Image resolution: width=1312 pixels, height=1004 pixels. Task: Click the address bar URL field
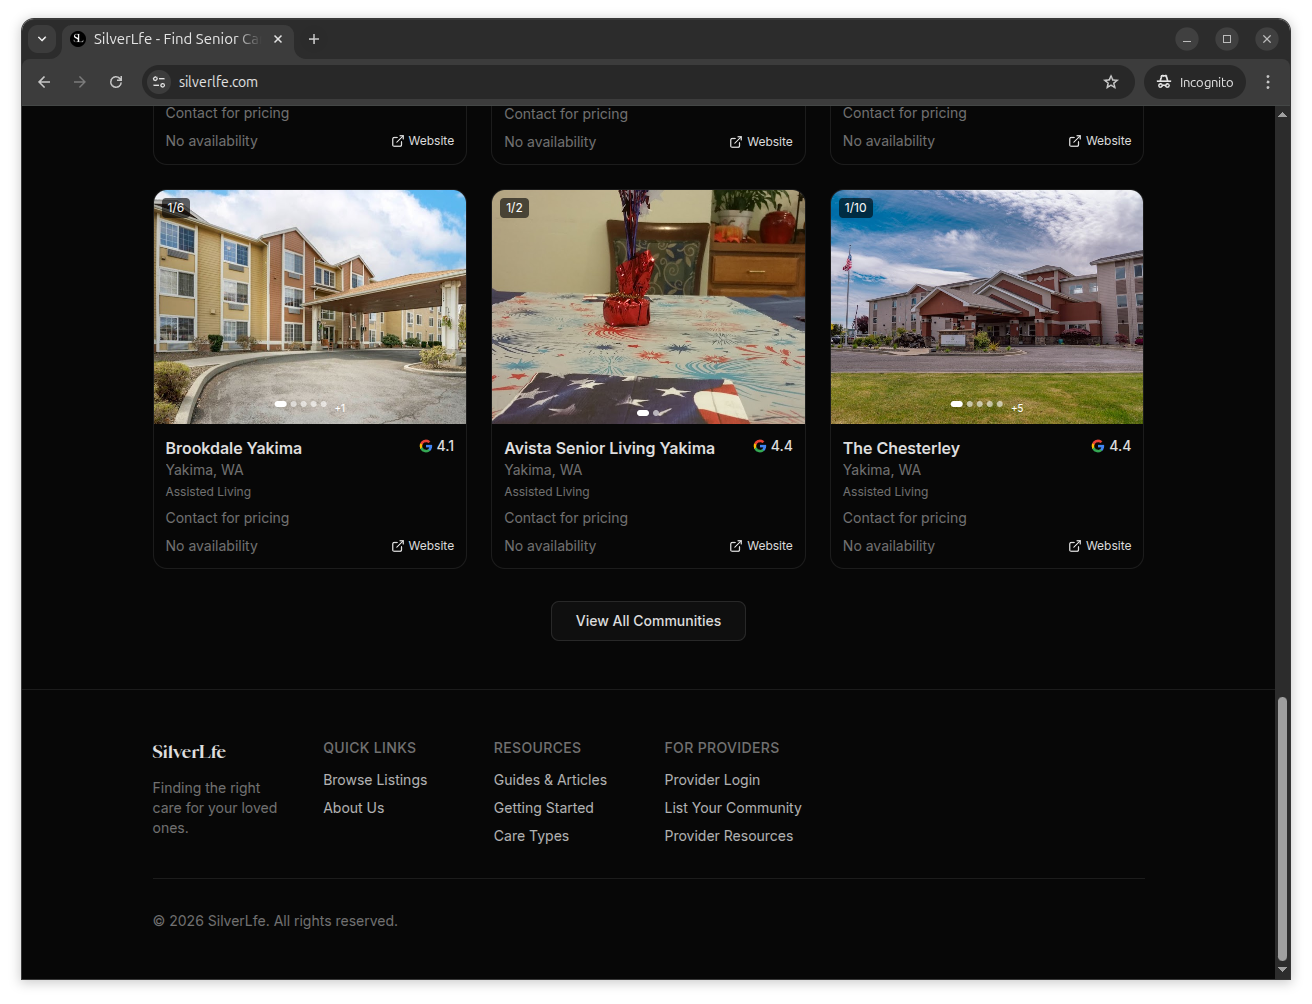[600, 82]
